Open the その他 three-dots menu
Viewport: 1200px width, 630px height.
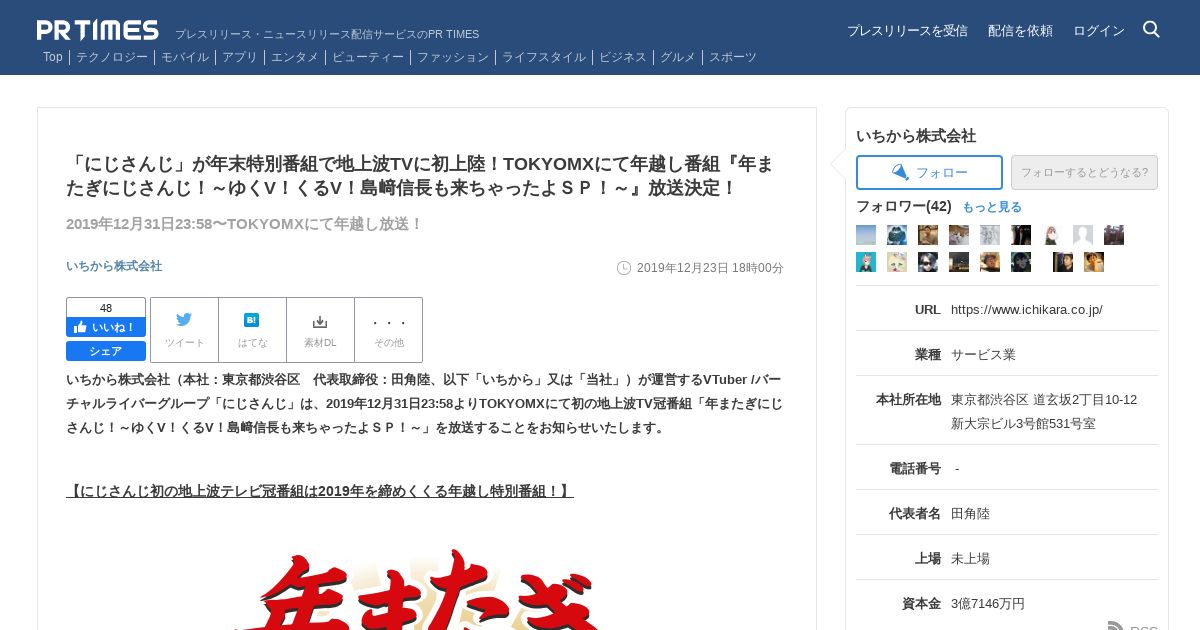(x=389, y=330)
